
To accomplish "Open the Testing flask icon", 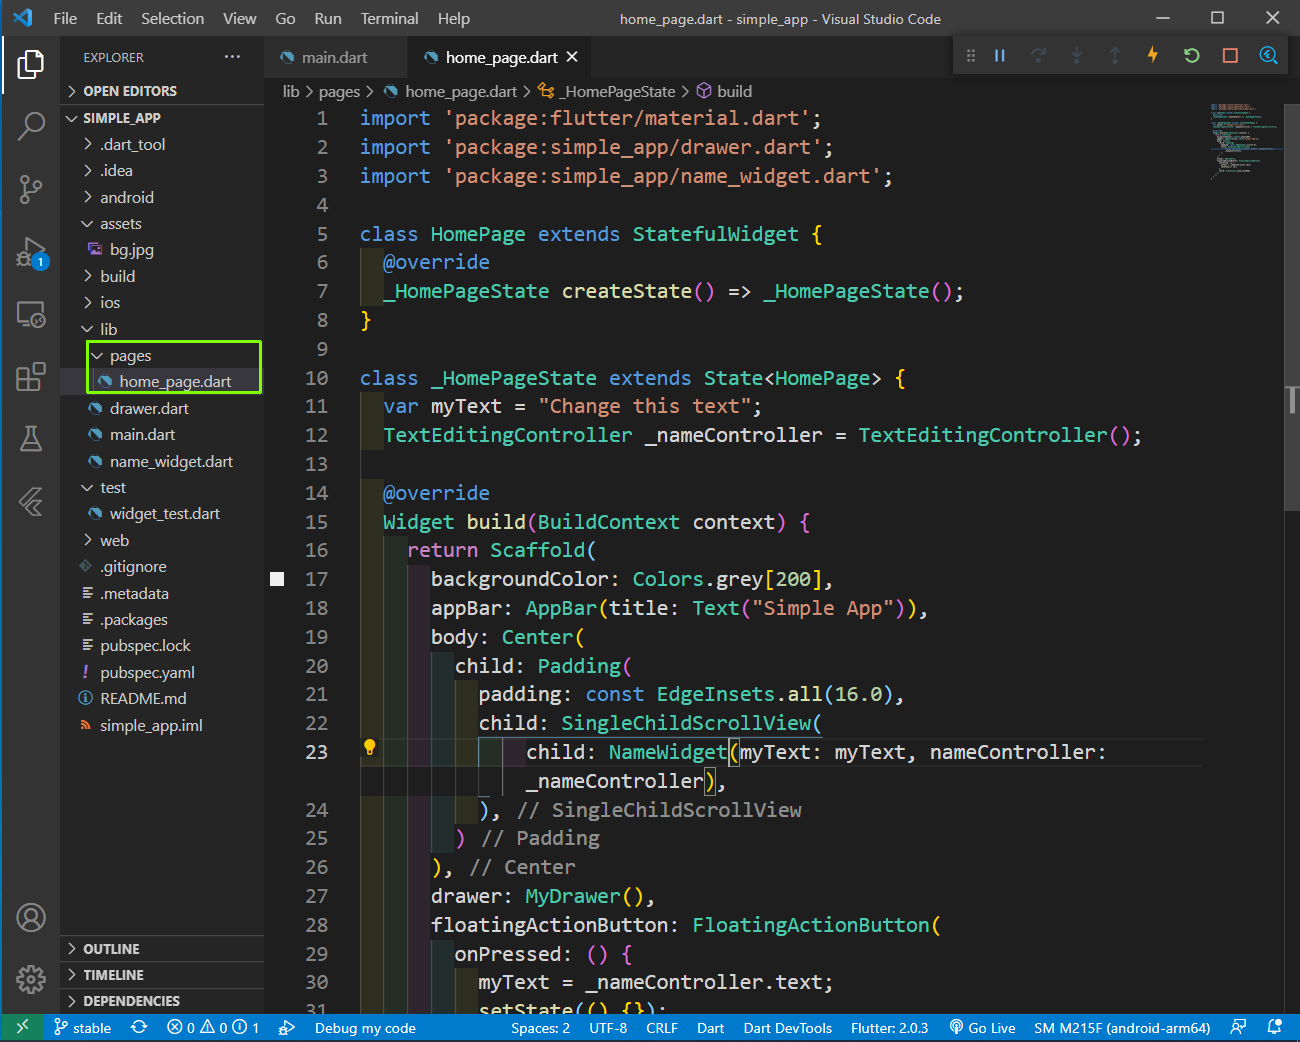I will 31,438.
